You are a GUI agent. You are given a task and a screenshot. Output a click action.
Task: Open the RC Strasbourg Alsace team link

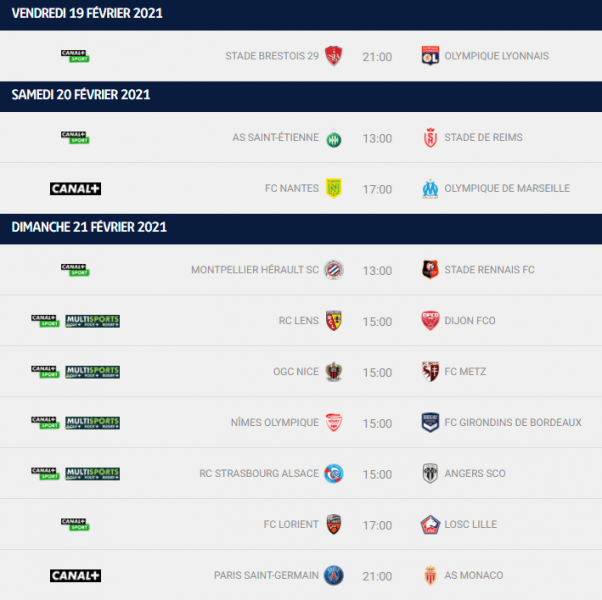pos(259,474)
